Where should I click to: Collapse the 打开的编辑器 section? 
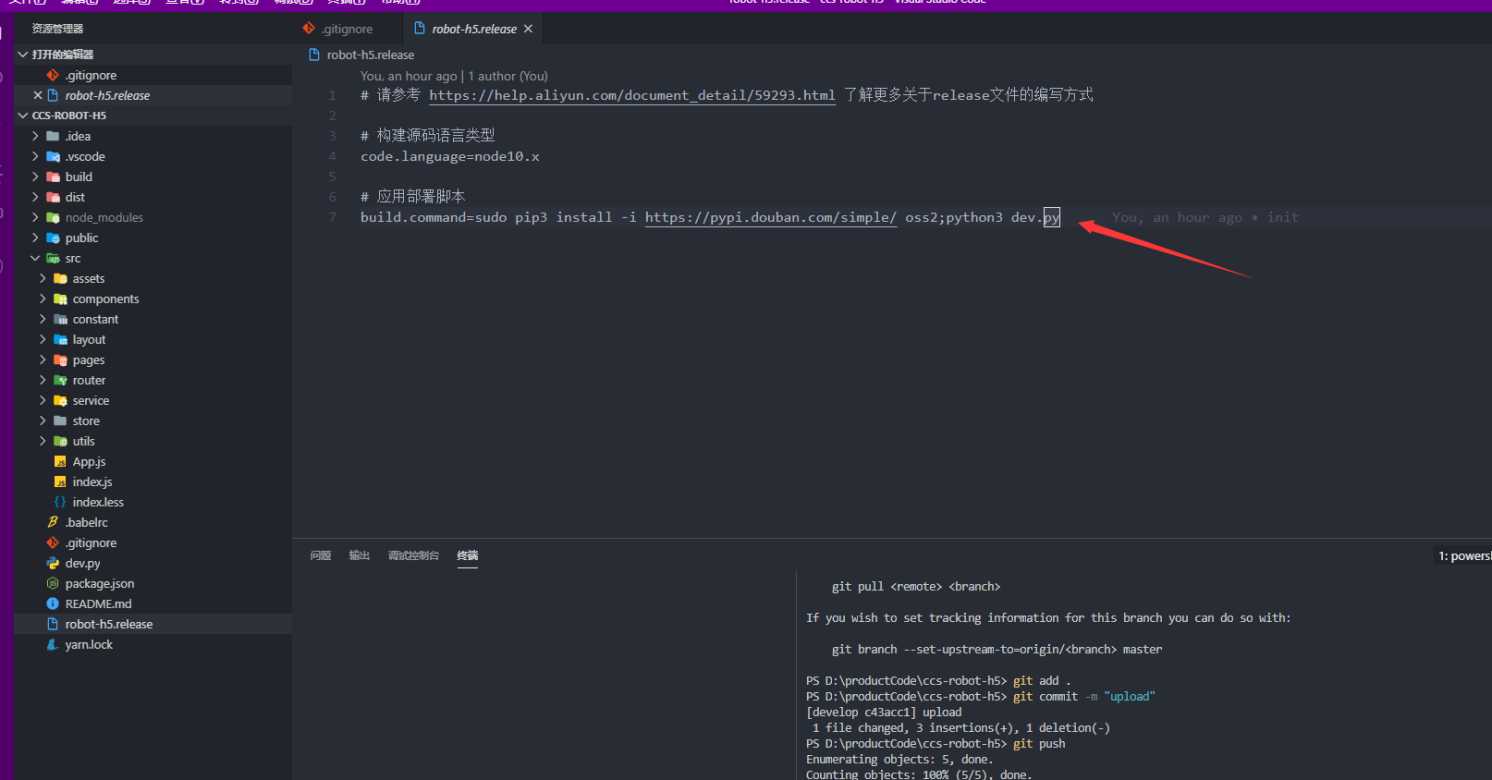pos(24,54)
